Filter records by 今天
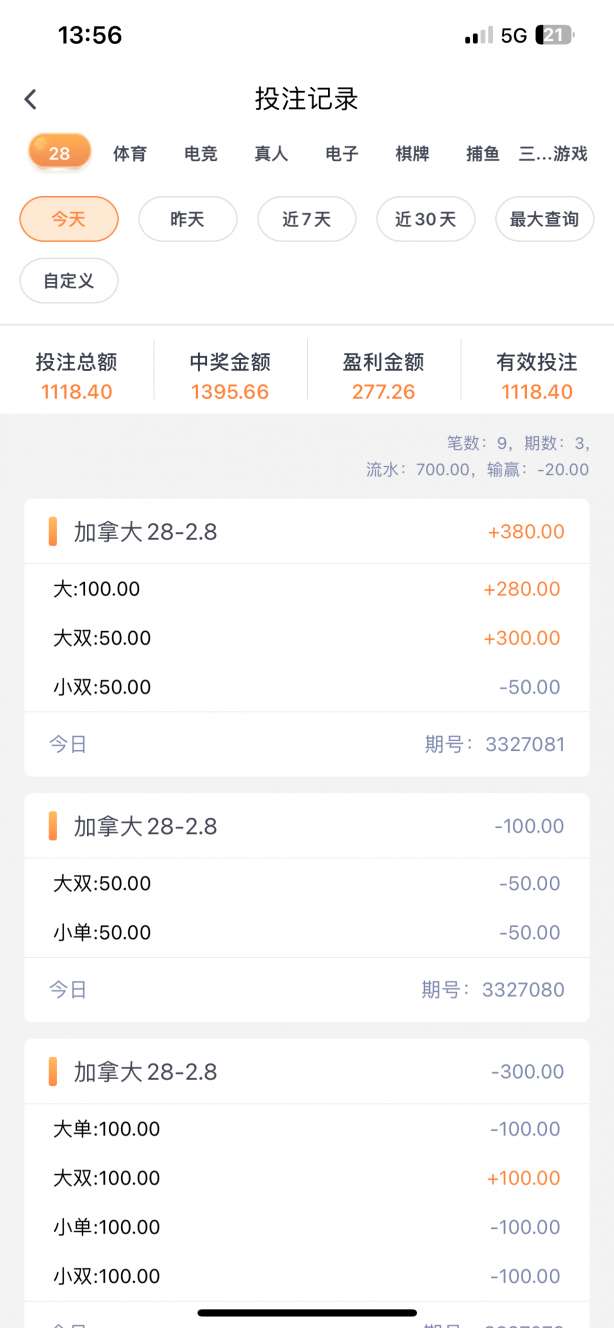The image size is (614, 1328). click(69, 219)
